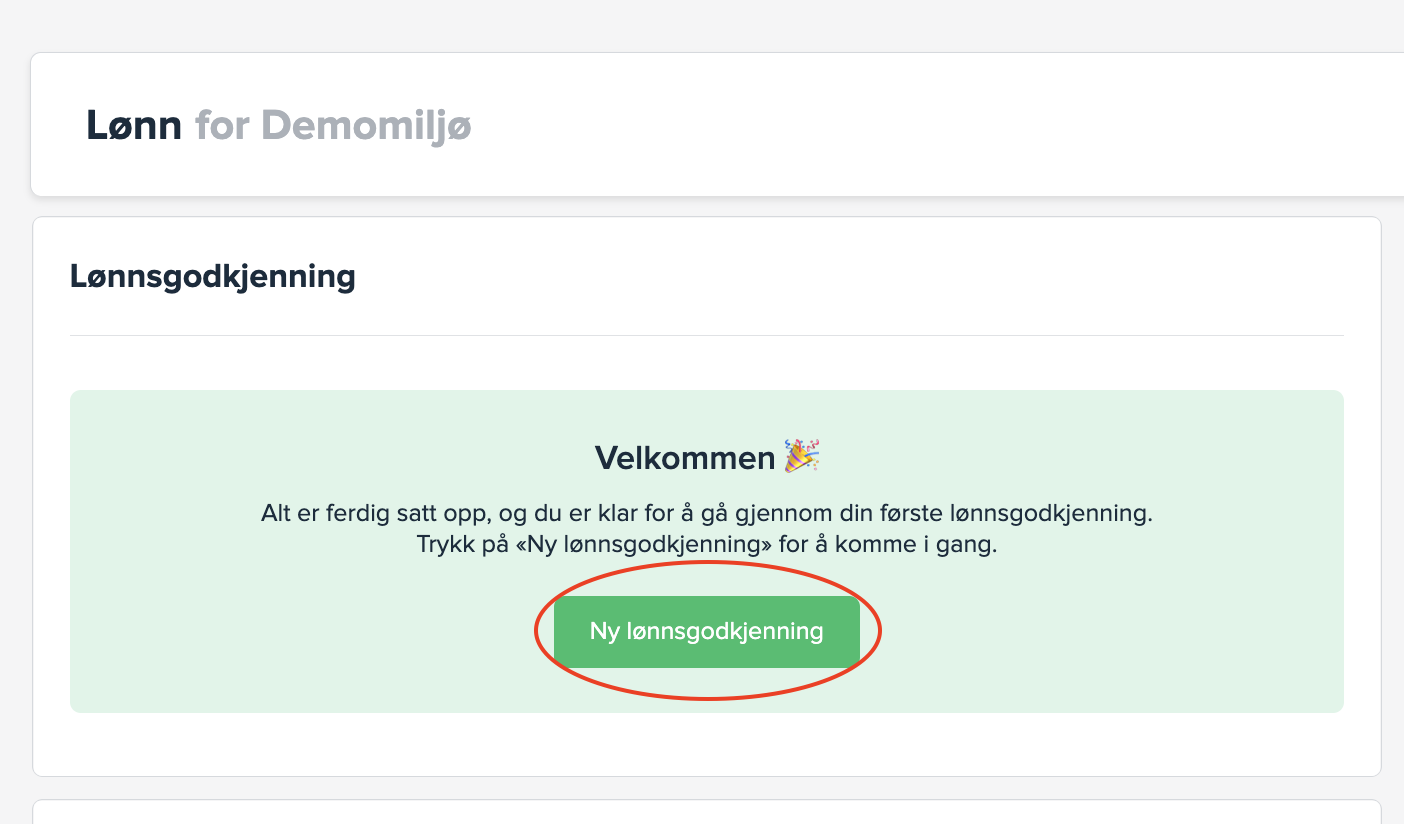The width and height of the screenshot is (1404, 824).
Task: Click the partially visible card at bottom
Action: point(706,812)
